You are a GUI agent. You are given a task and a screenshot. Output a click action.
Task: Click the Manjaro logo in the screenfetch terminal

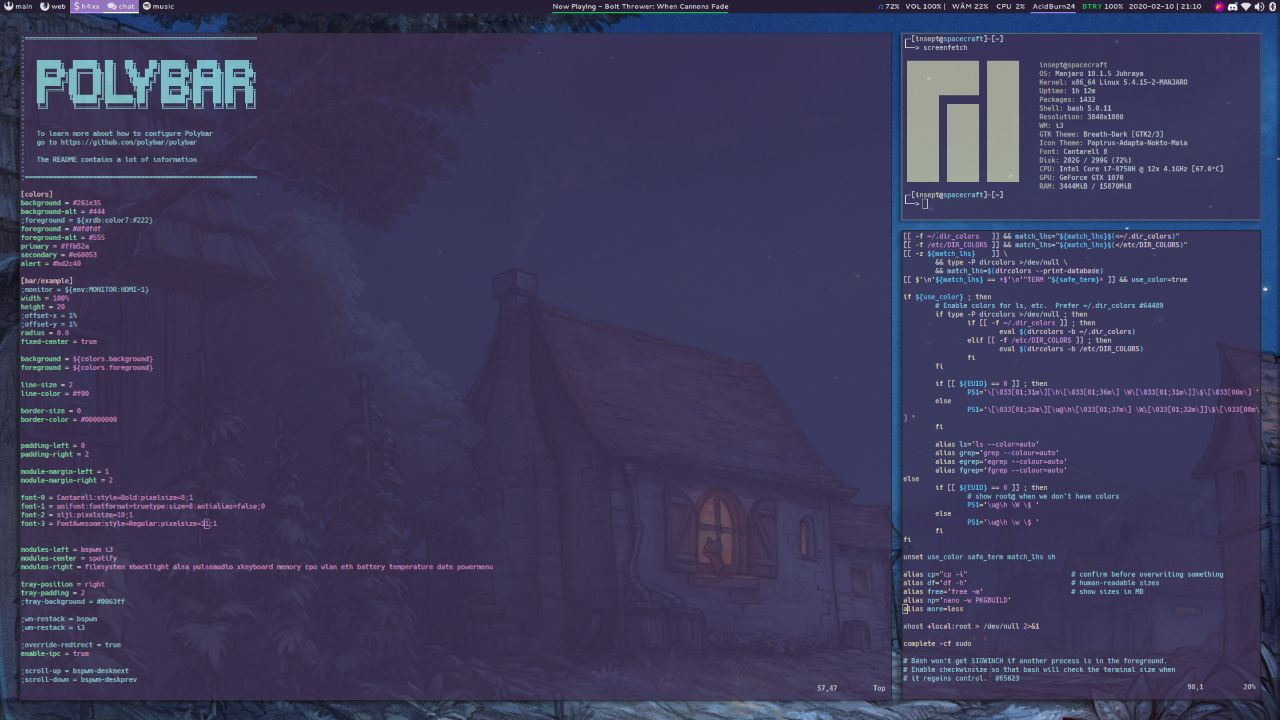[962, 121]
